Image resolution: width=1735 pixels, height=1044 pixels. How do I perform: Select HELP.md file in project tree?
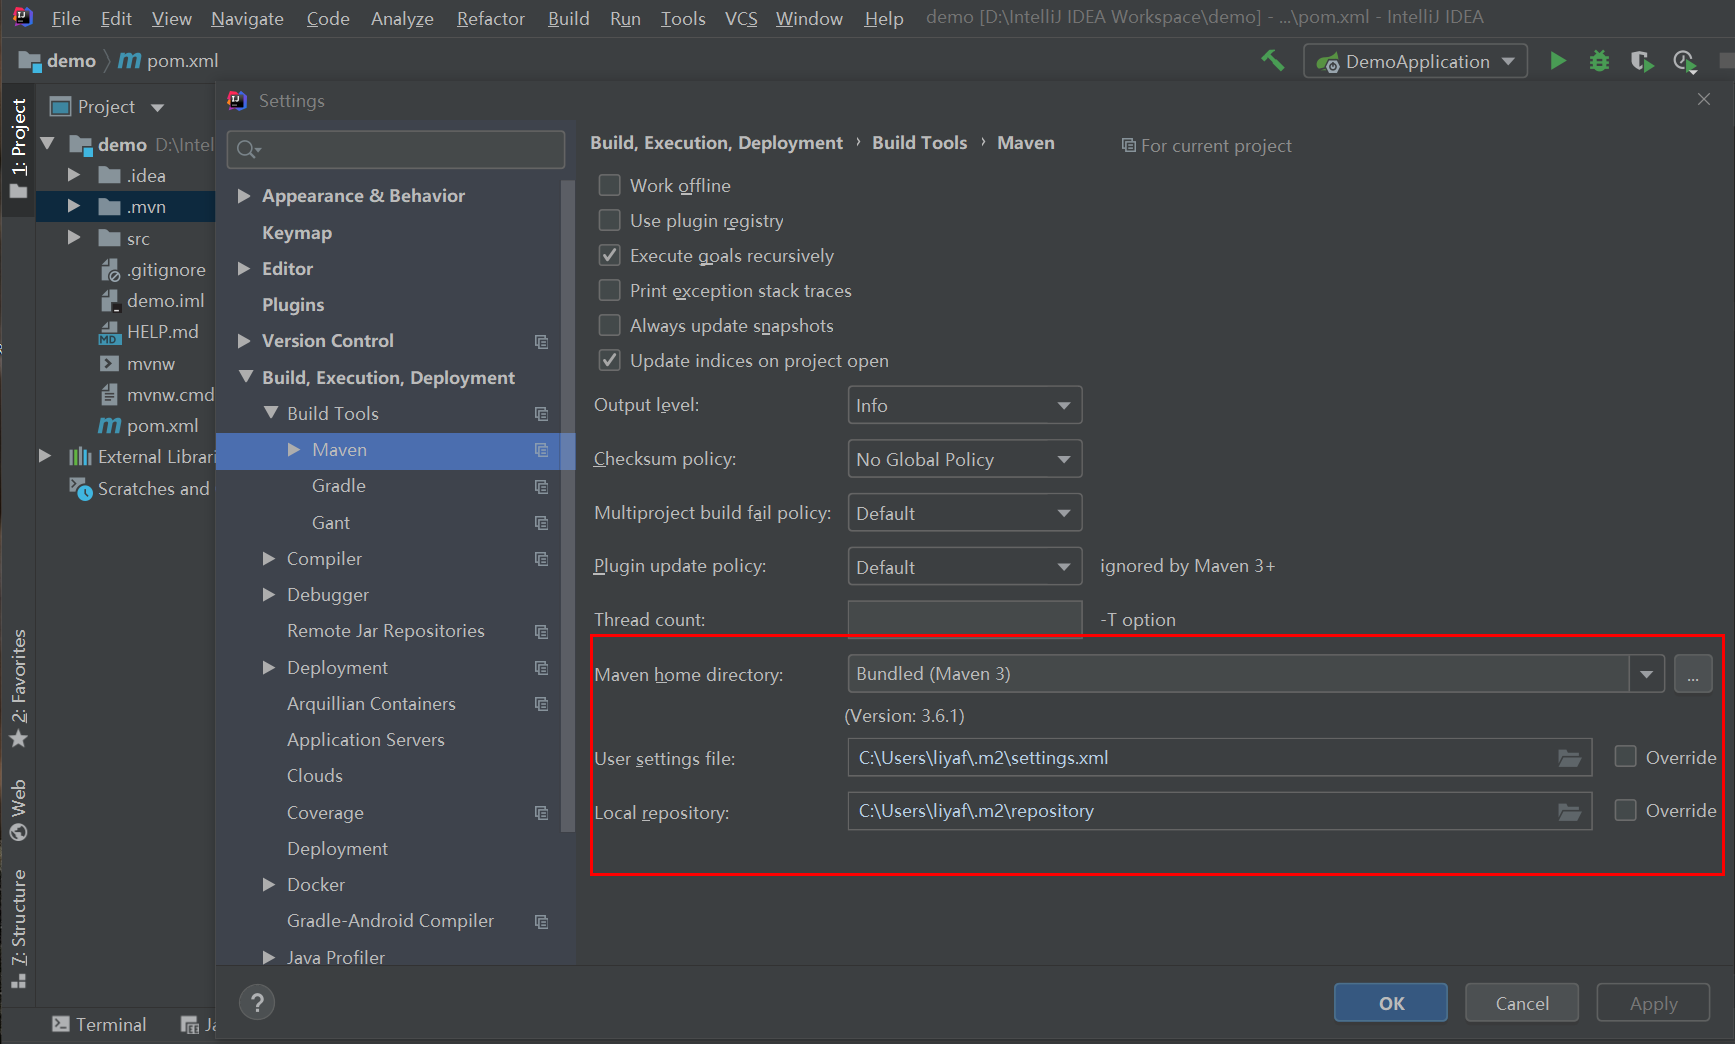[x=150, y=332]
